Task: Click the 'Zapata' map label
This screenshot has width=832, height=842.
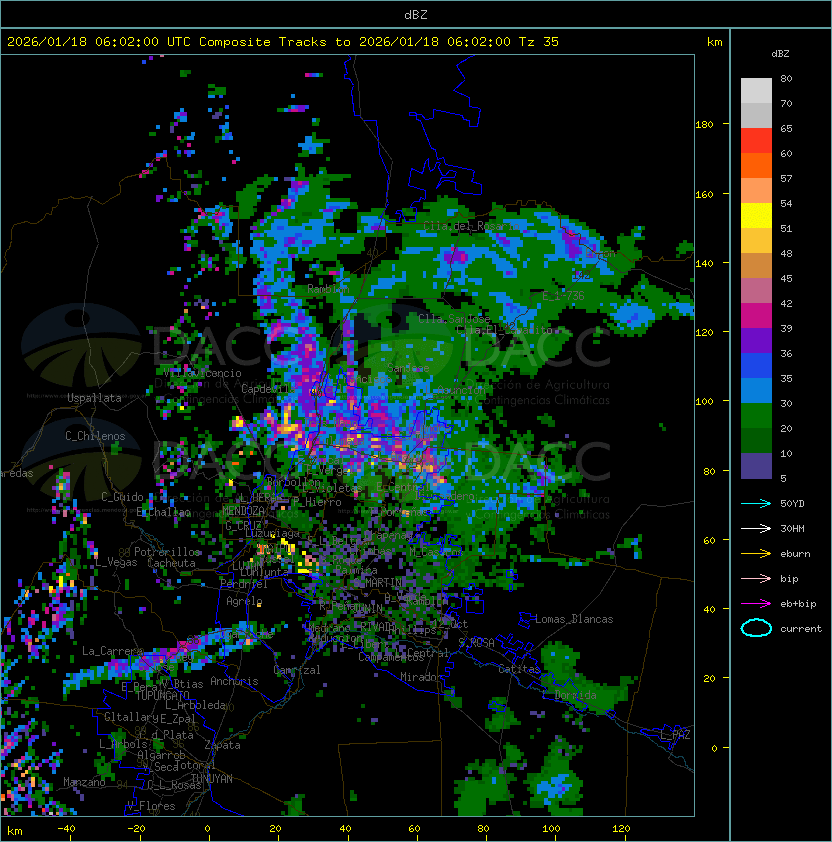Action: click(x=222, y=745)
